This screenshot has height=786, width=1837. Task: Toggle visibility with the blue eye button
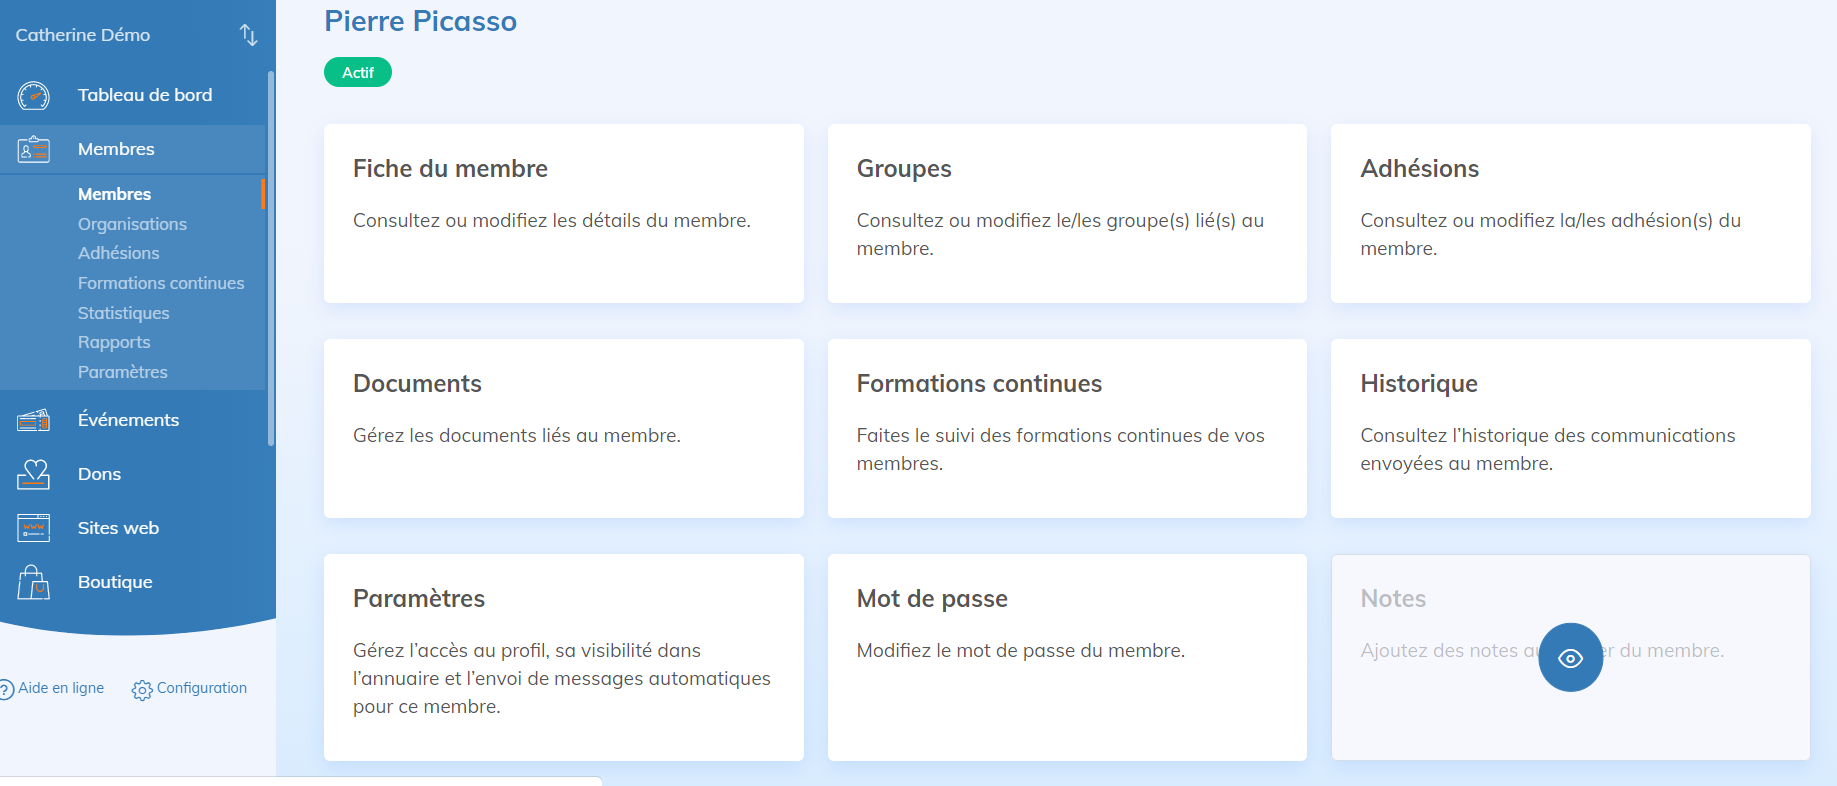(x=1570, y=658)
